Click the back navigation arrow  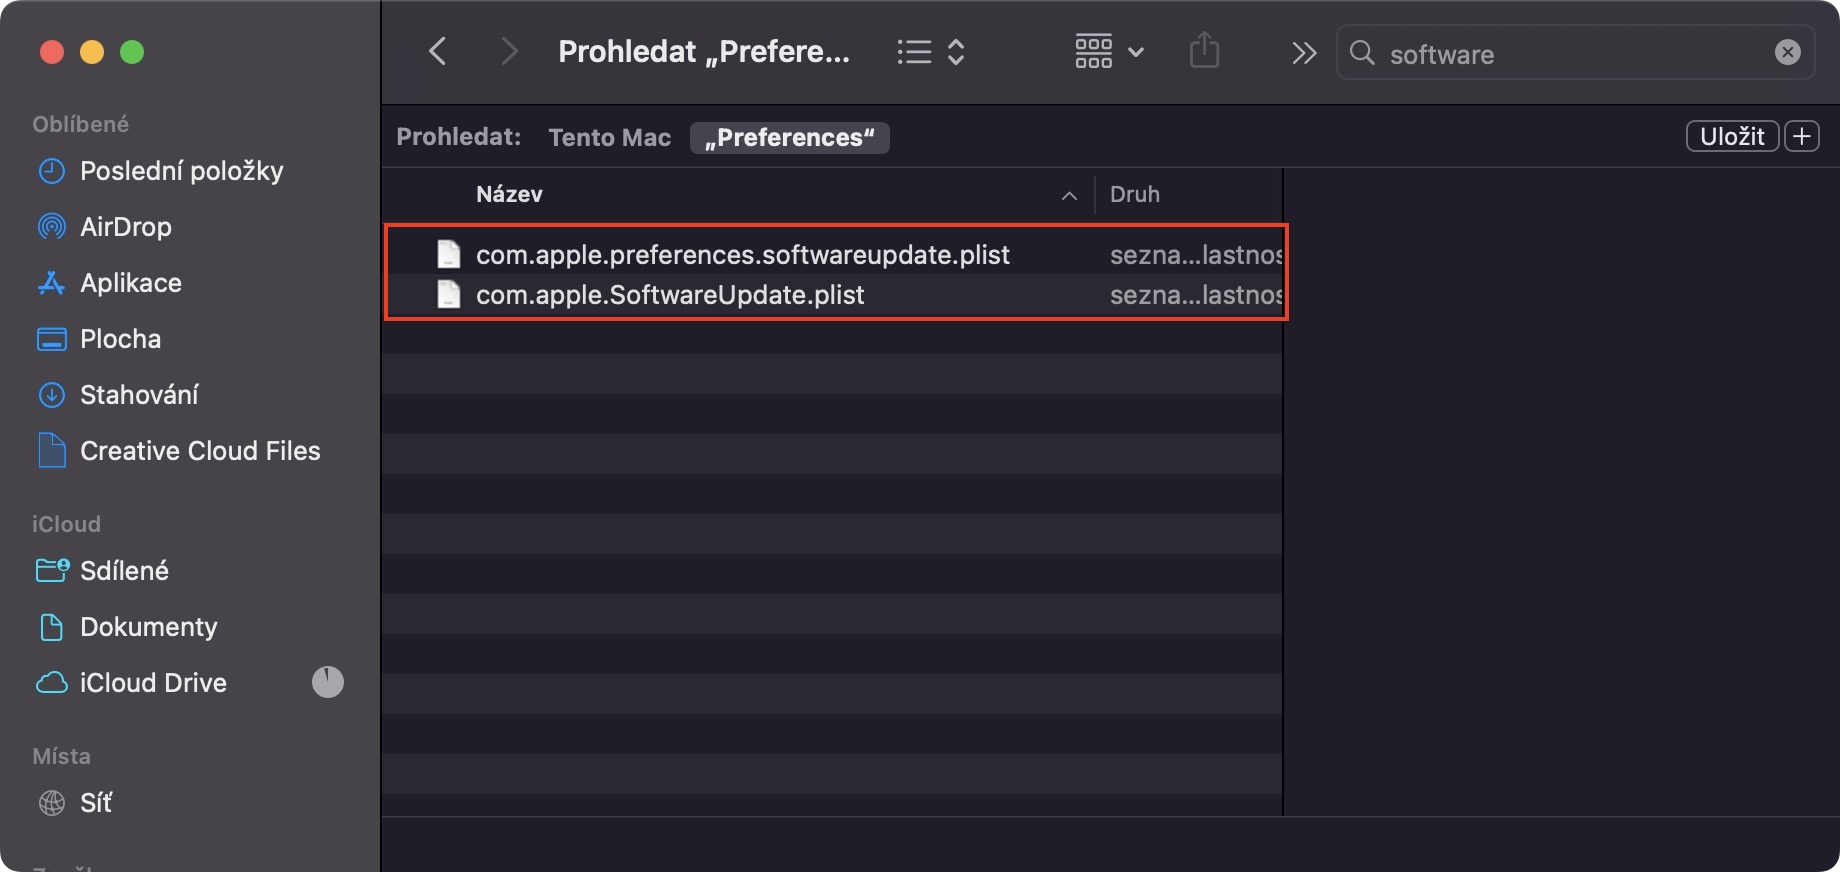coord(437,51)
